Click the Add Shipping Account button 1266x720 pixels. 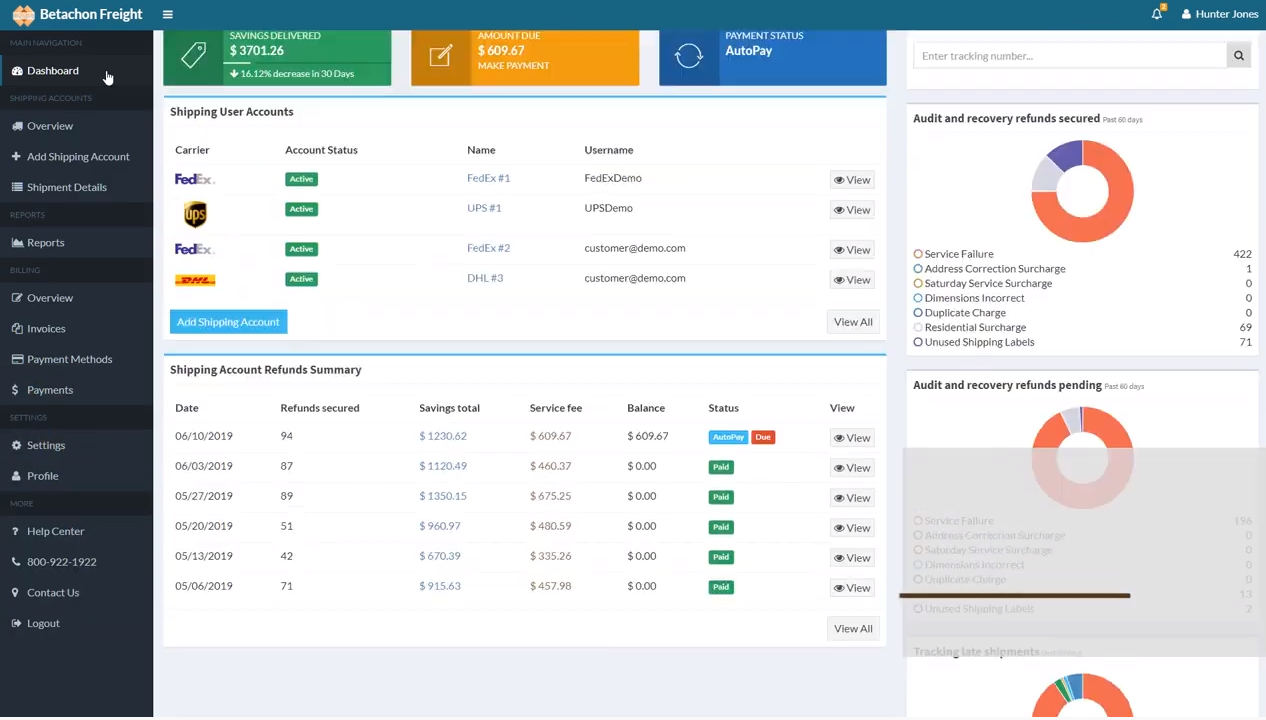[228, 321]
